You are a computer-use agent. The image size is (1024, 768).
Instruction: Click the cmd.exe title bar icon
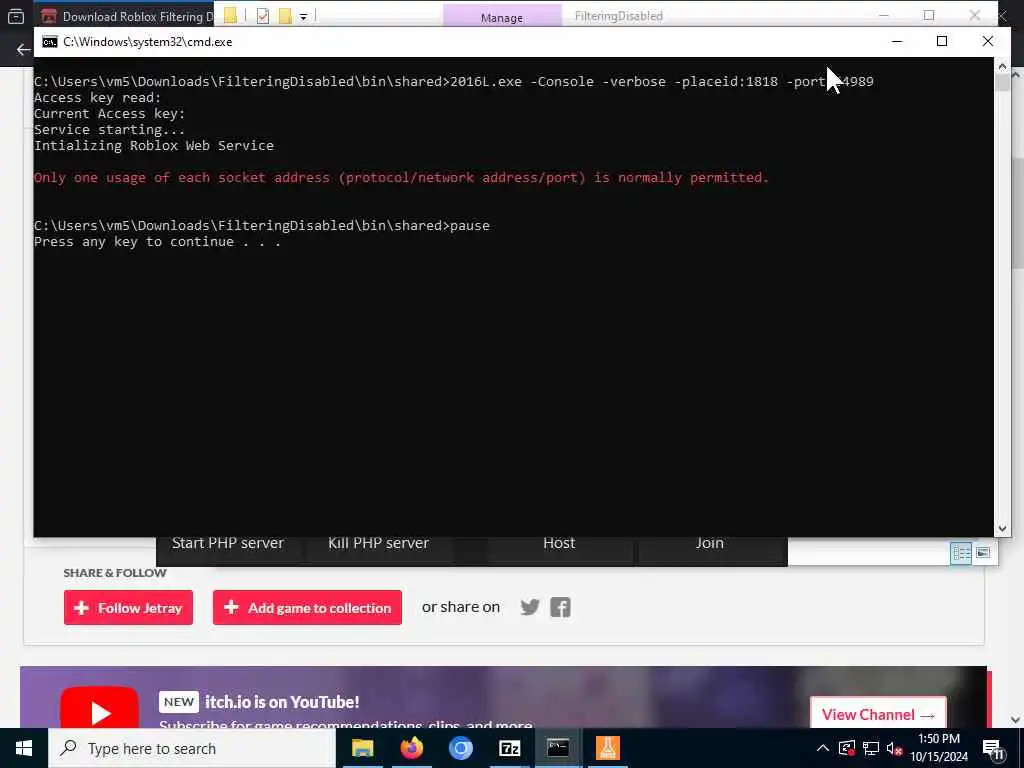click(x=50, y=42)
